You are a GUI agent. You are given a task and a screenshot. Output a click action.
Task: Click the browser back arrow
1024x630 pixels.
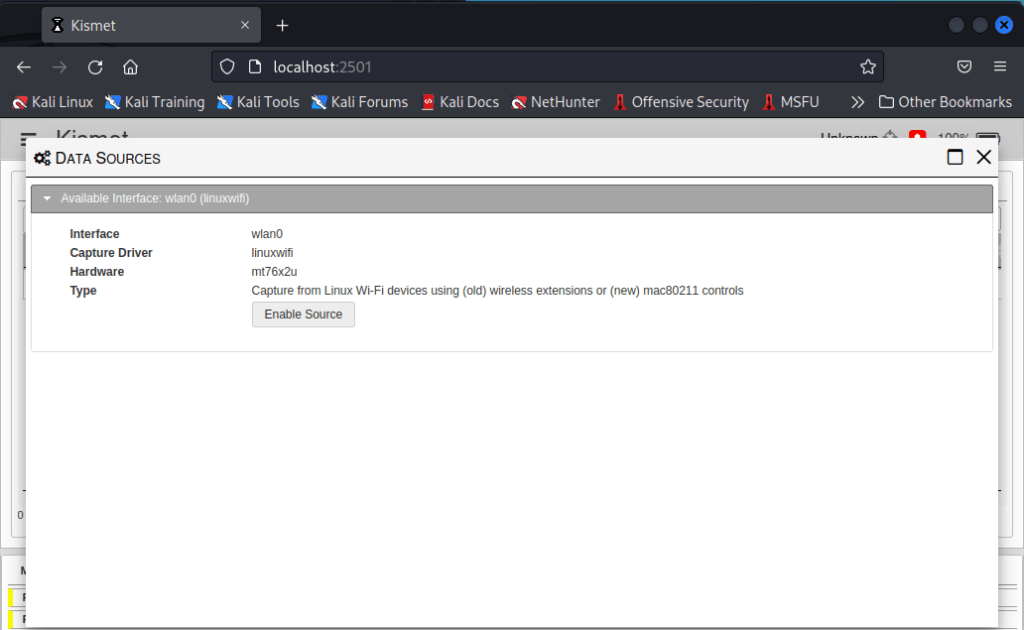coord(24,67)
